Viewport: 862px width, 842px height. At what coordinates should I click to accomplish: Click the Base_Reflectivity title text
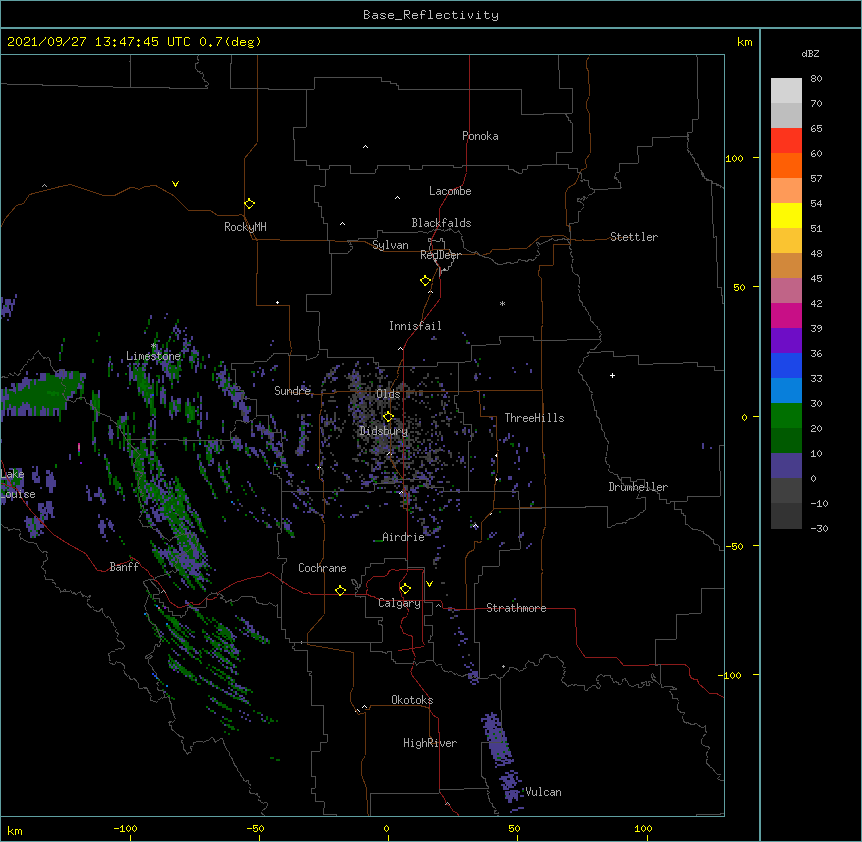431,15
